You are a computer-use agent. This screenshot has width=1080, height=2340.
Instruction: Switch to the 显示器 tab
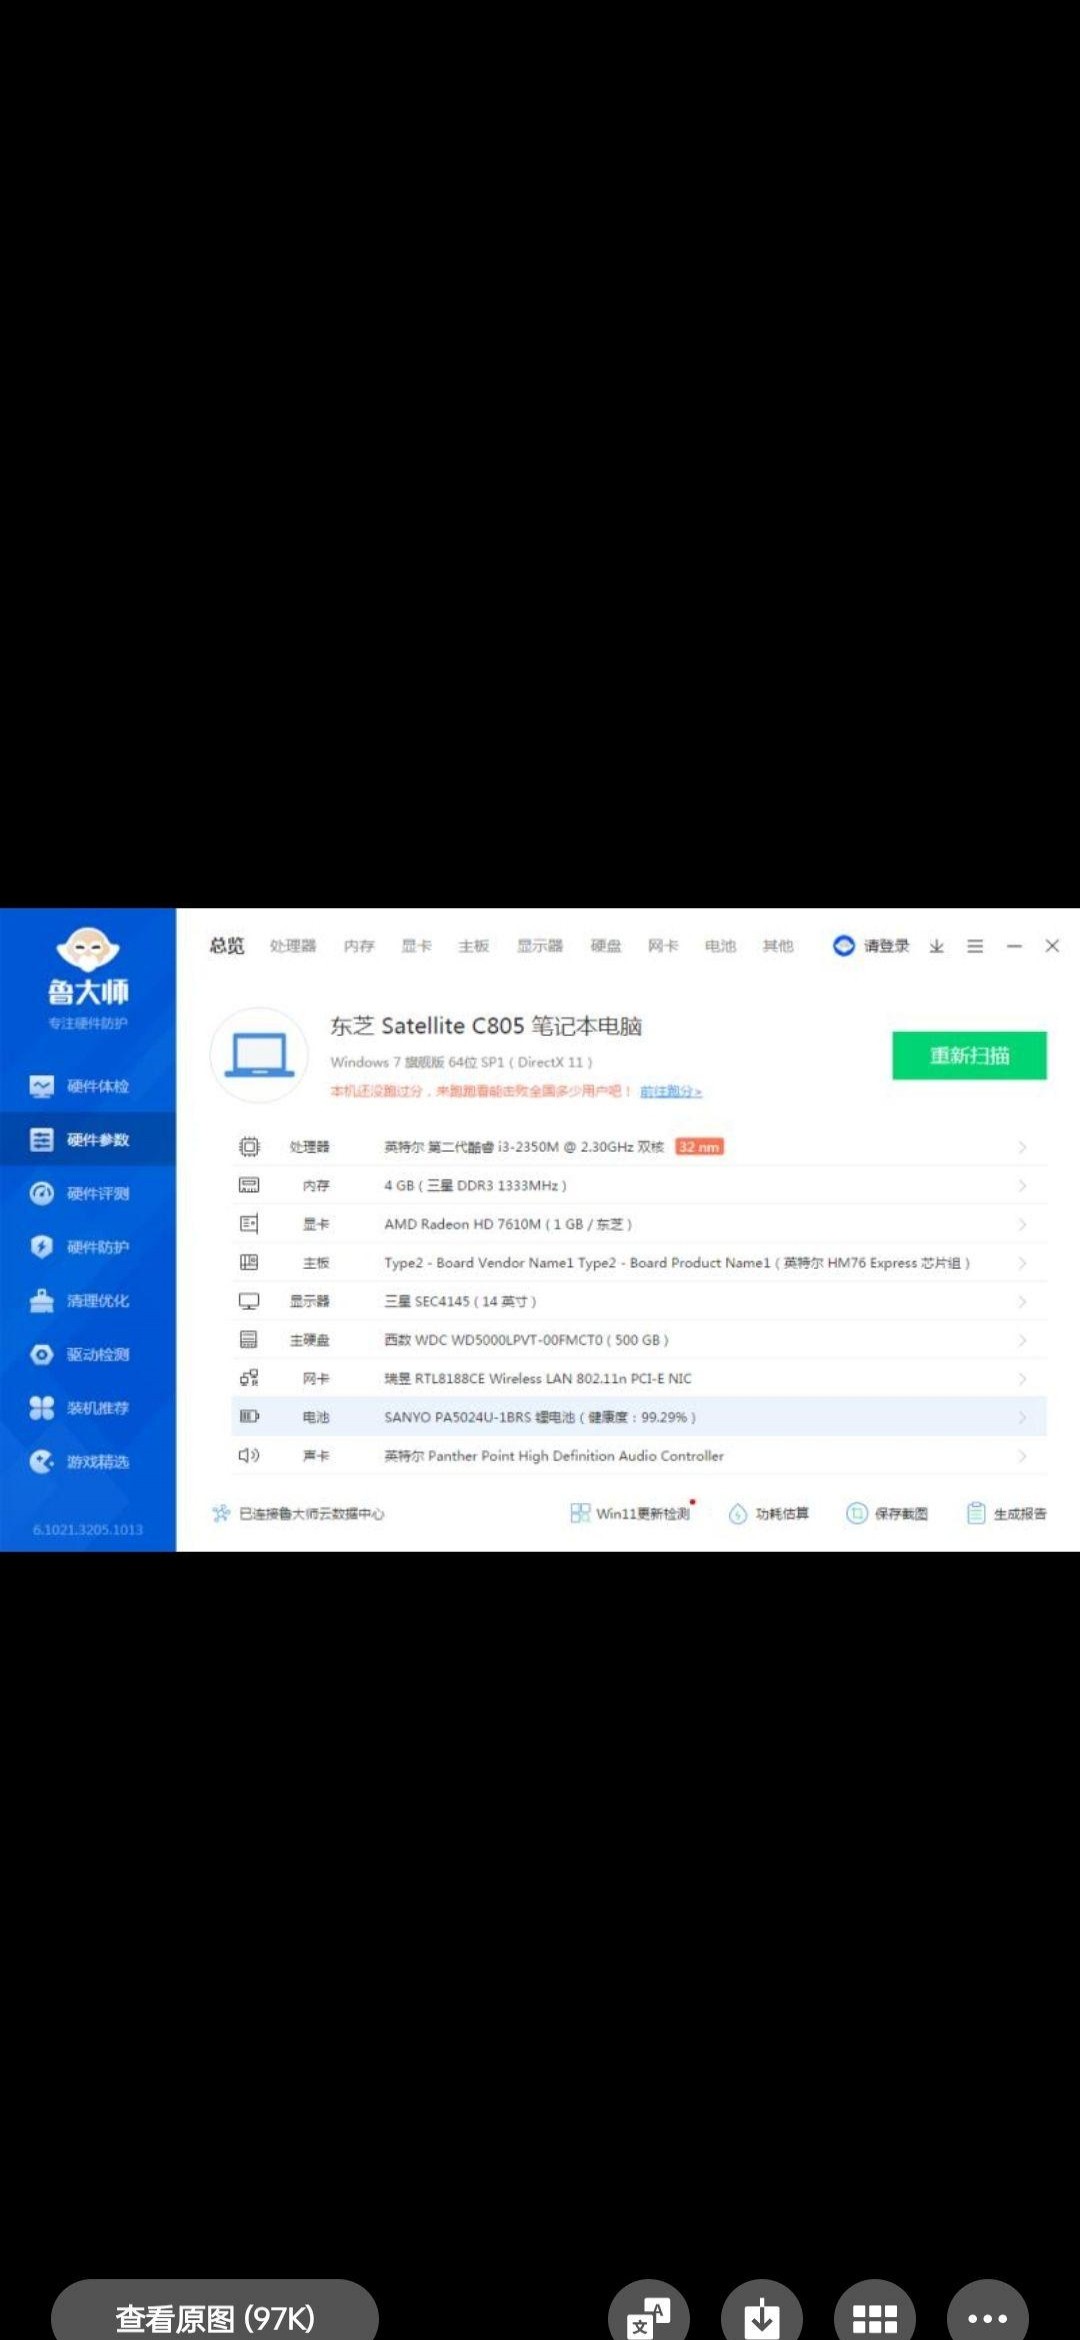(540, 946)
